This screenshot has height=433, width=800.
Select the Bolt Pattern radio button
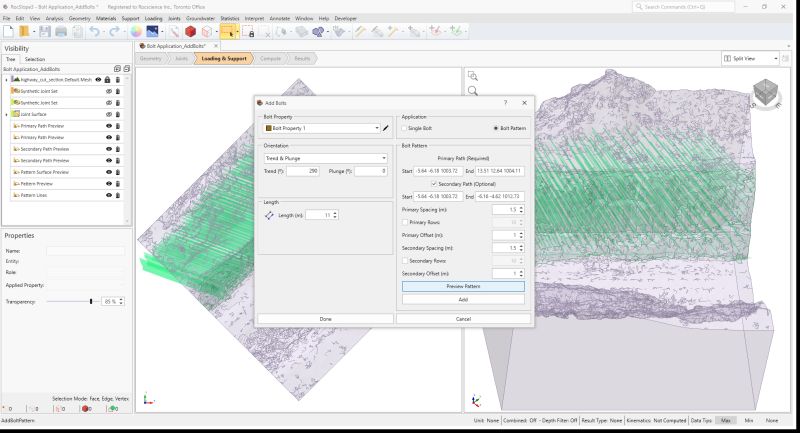(x=496, y=128)
